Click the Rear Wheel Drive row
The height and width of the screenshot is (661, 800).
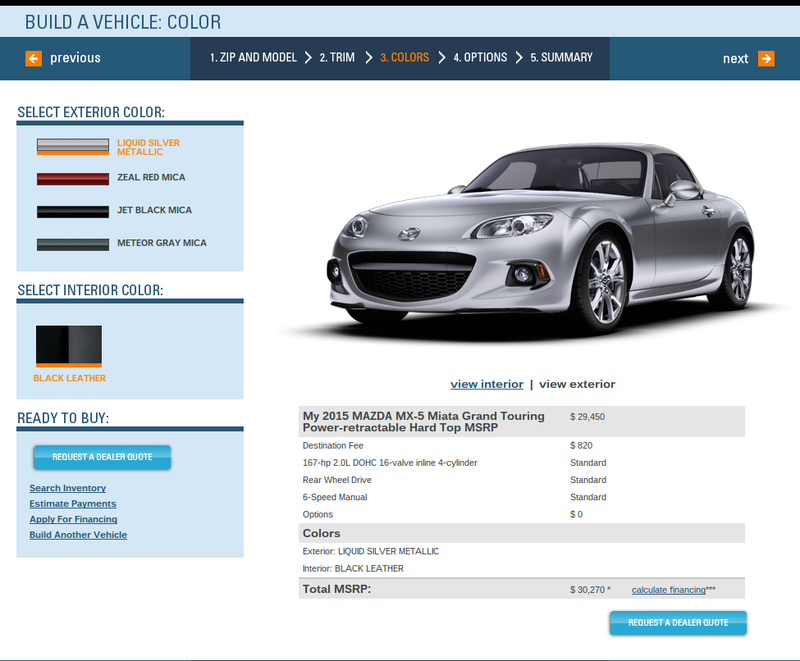[521, 480]
